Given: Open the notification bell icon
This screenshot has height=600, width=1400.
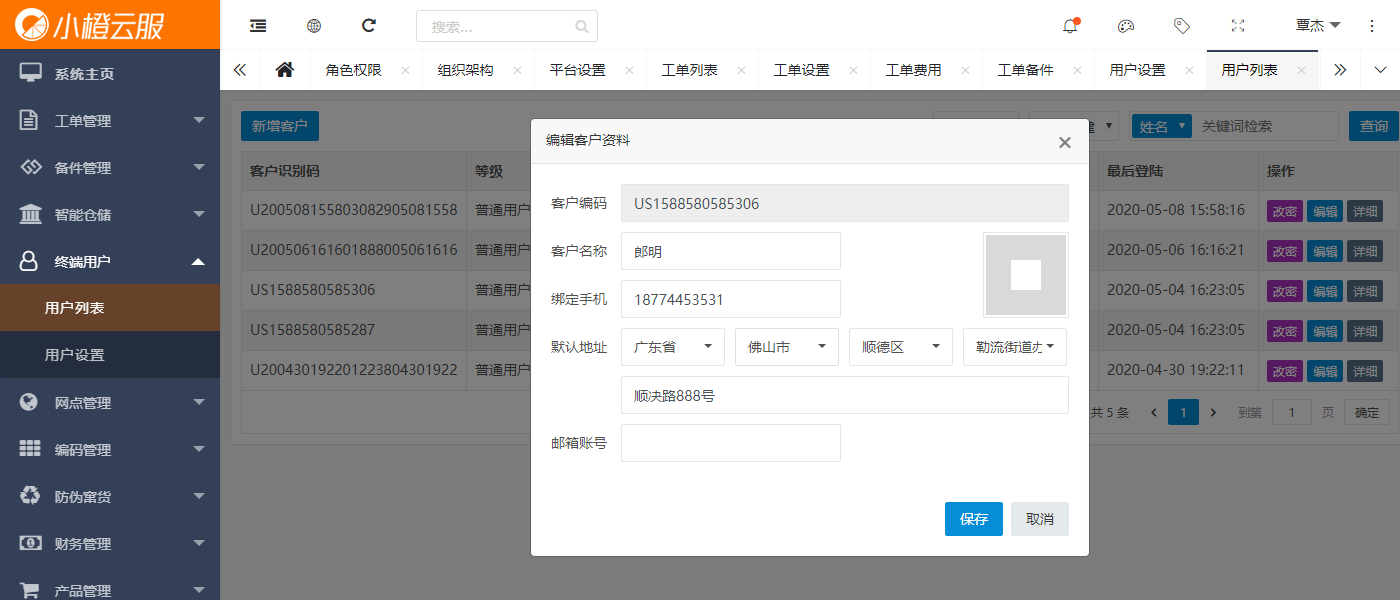Looking at the screenshot, I should [x=1070, y=26].
